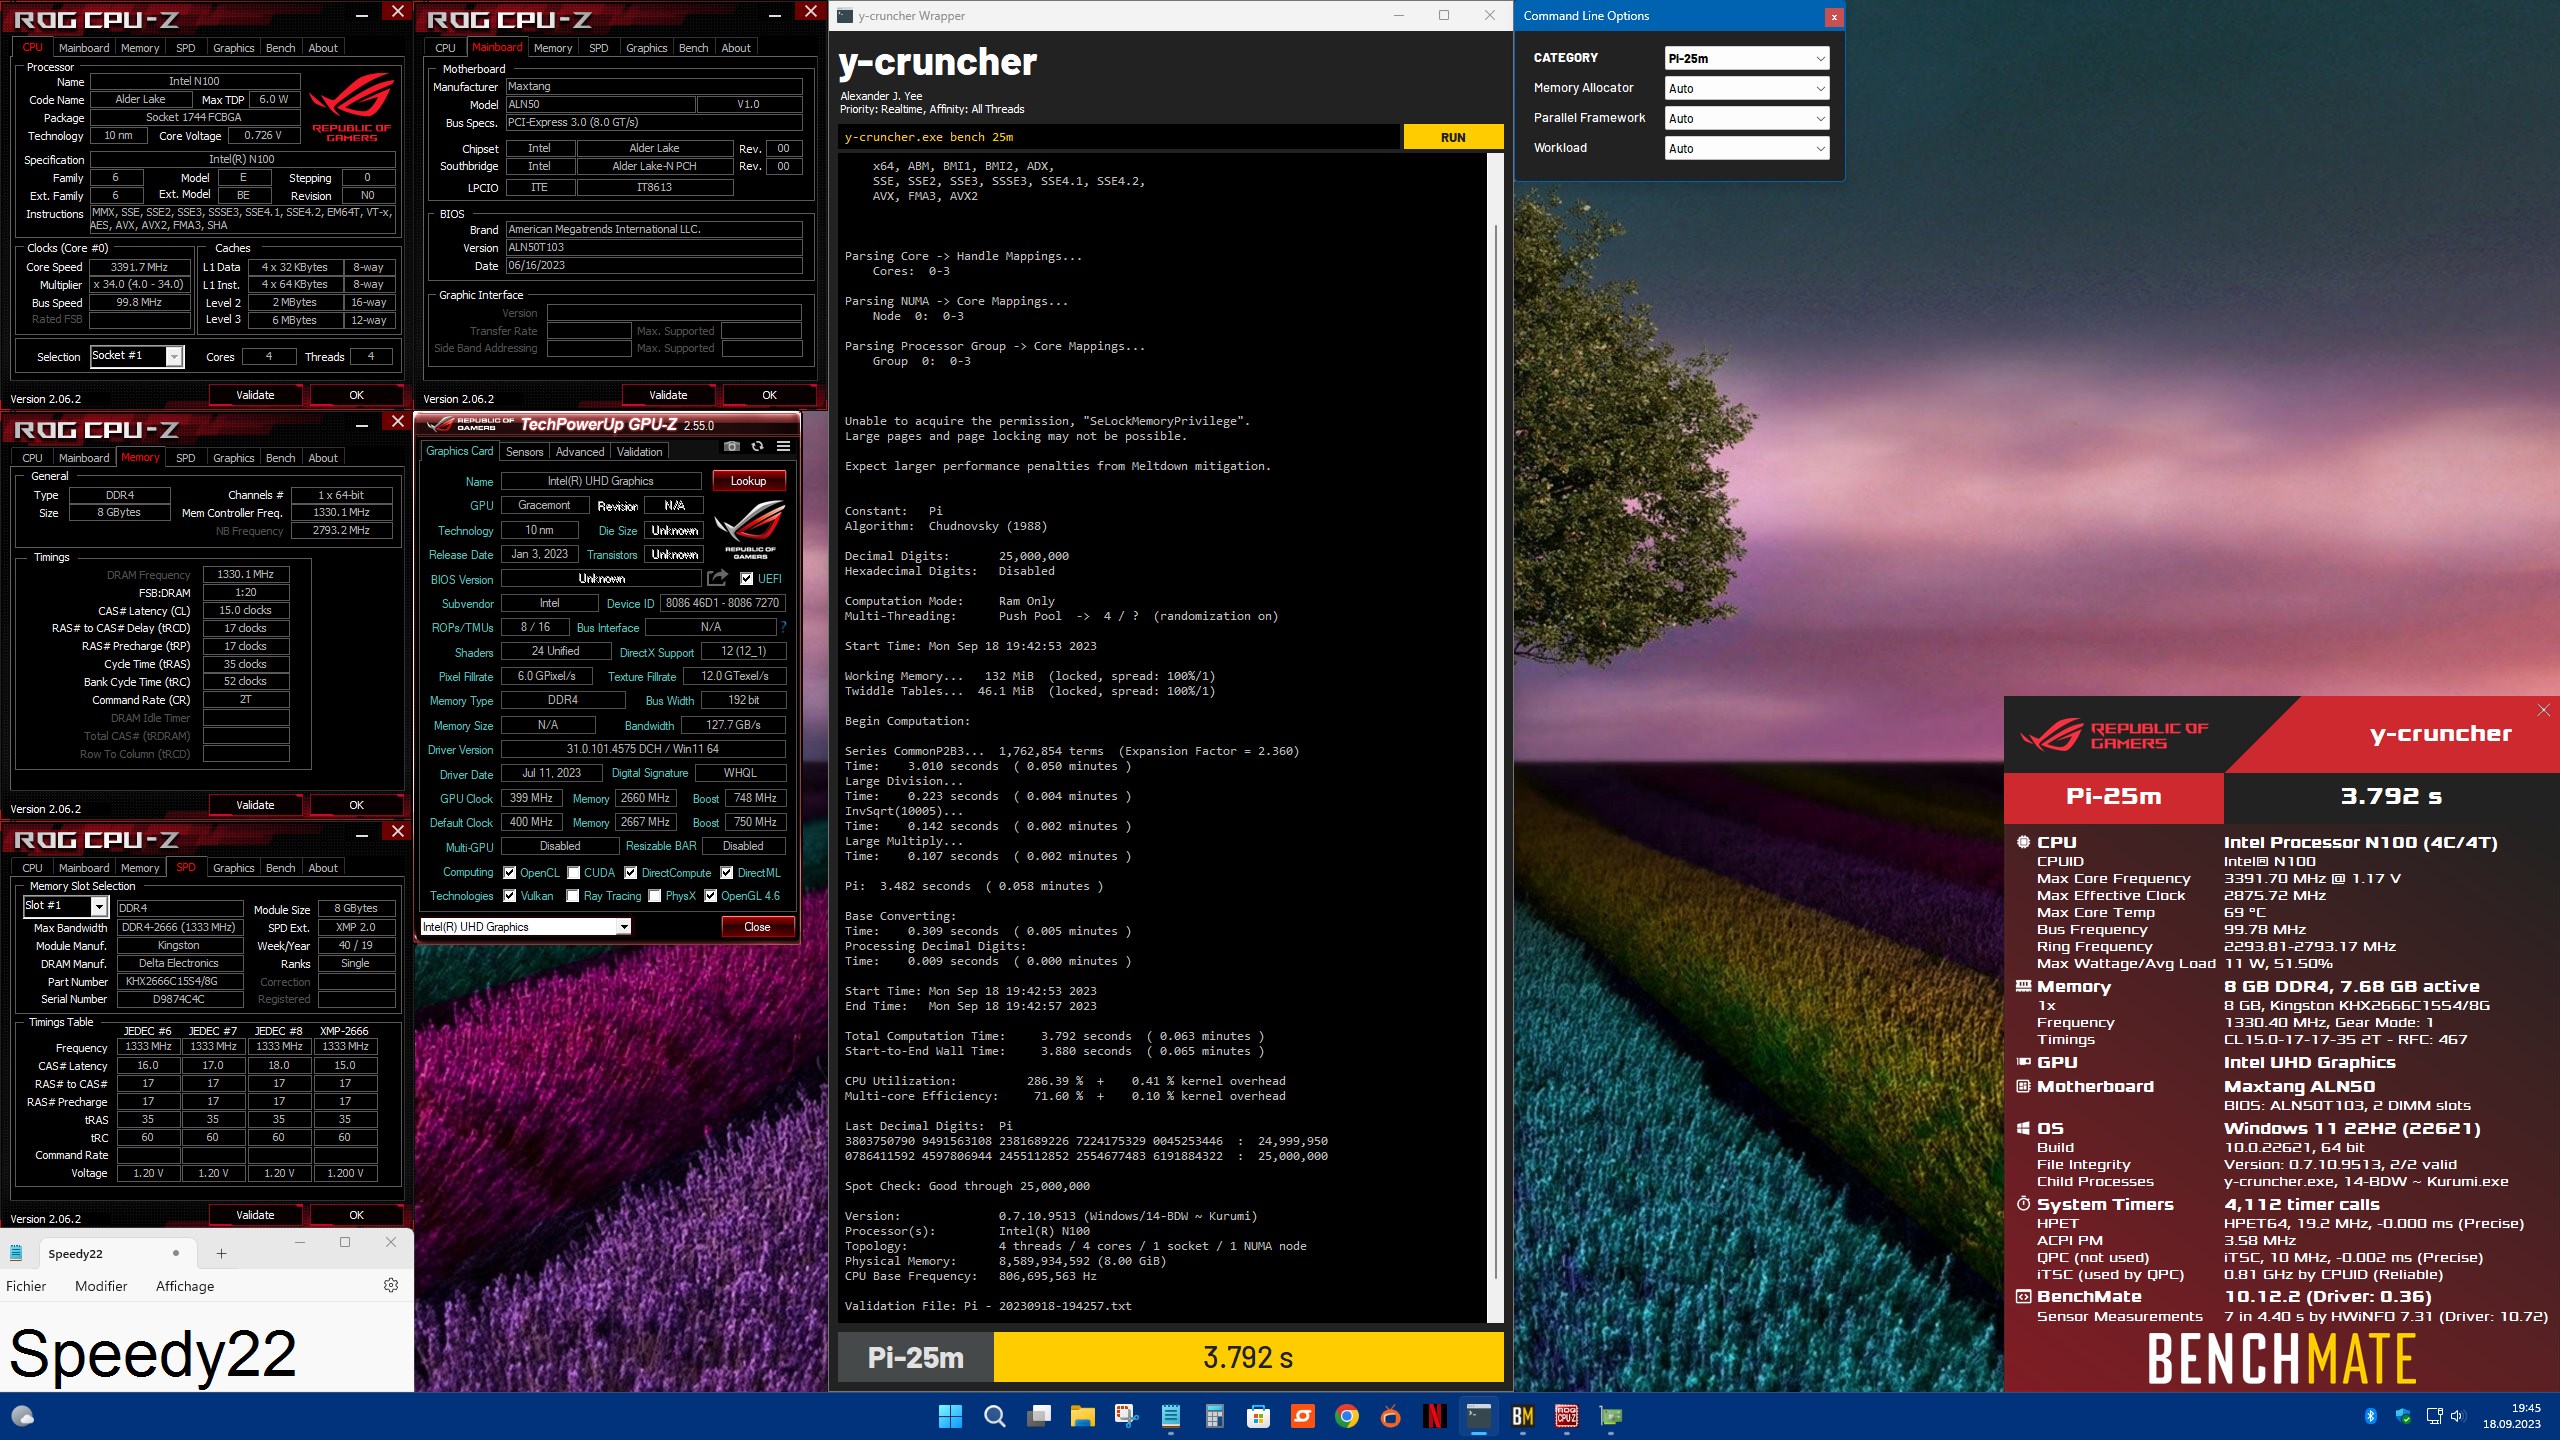Click OK in the CPU-Z SPD window
2560x1440 pixels.
click(356, 1215)
